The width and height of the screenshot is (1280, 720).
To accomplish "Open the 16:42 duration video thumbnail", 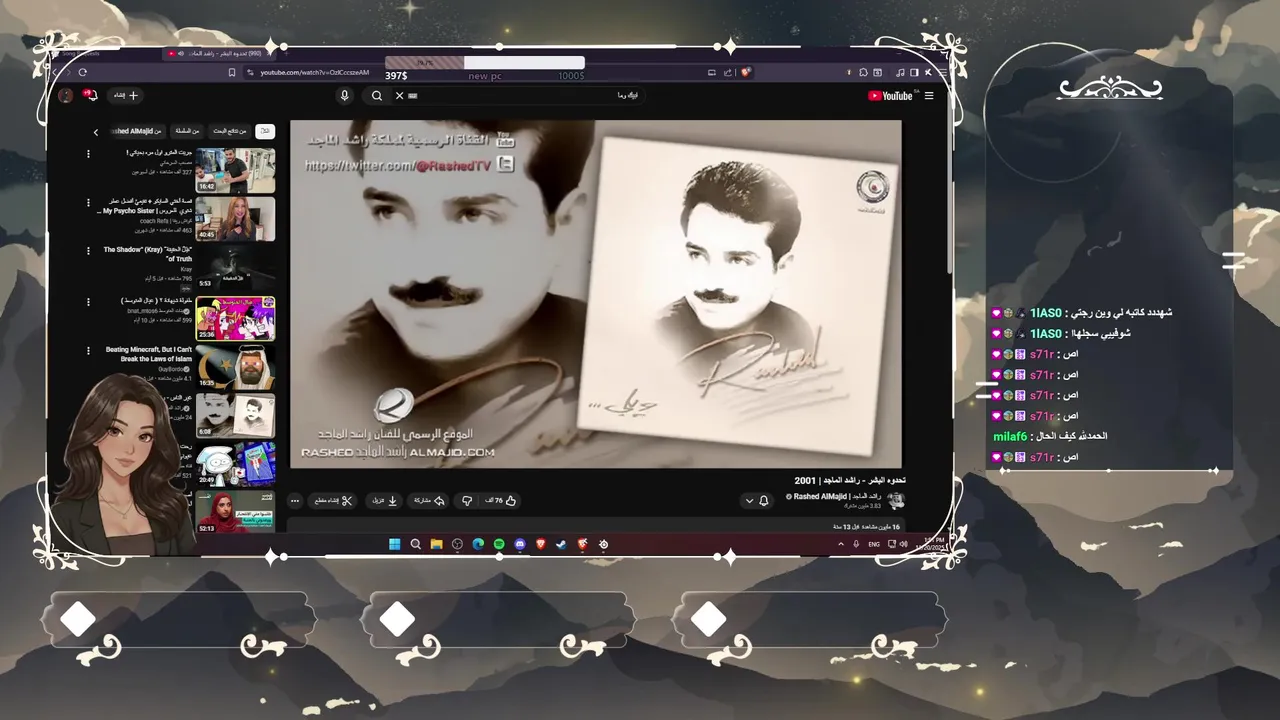I will pyautogui.click(x=235, y=170).
